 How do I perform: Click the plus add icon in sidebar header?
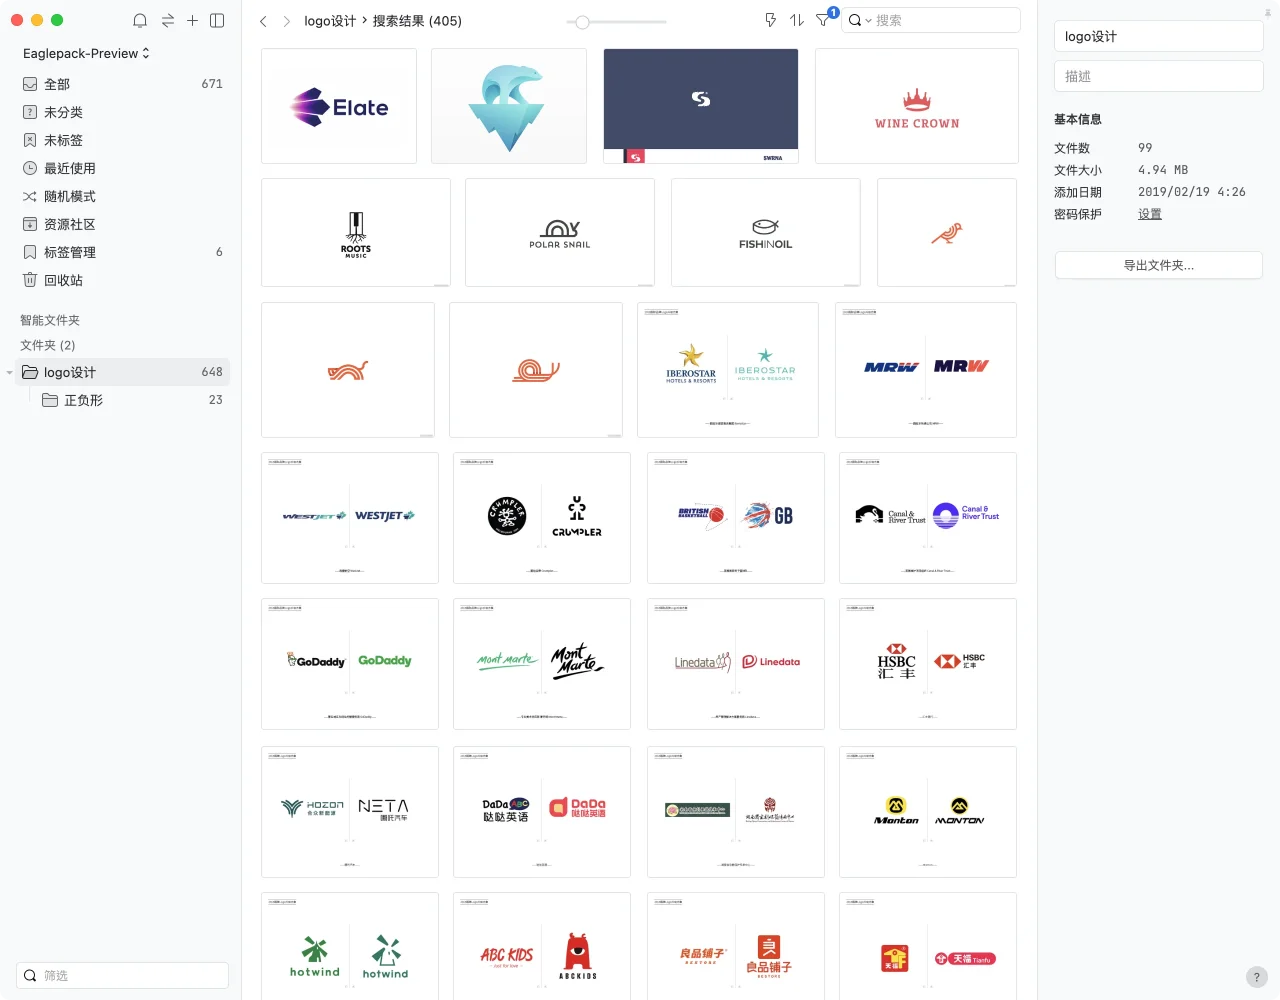(192, 20)
